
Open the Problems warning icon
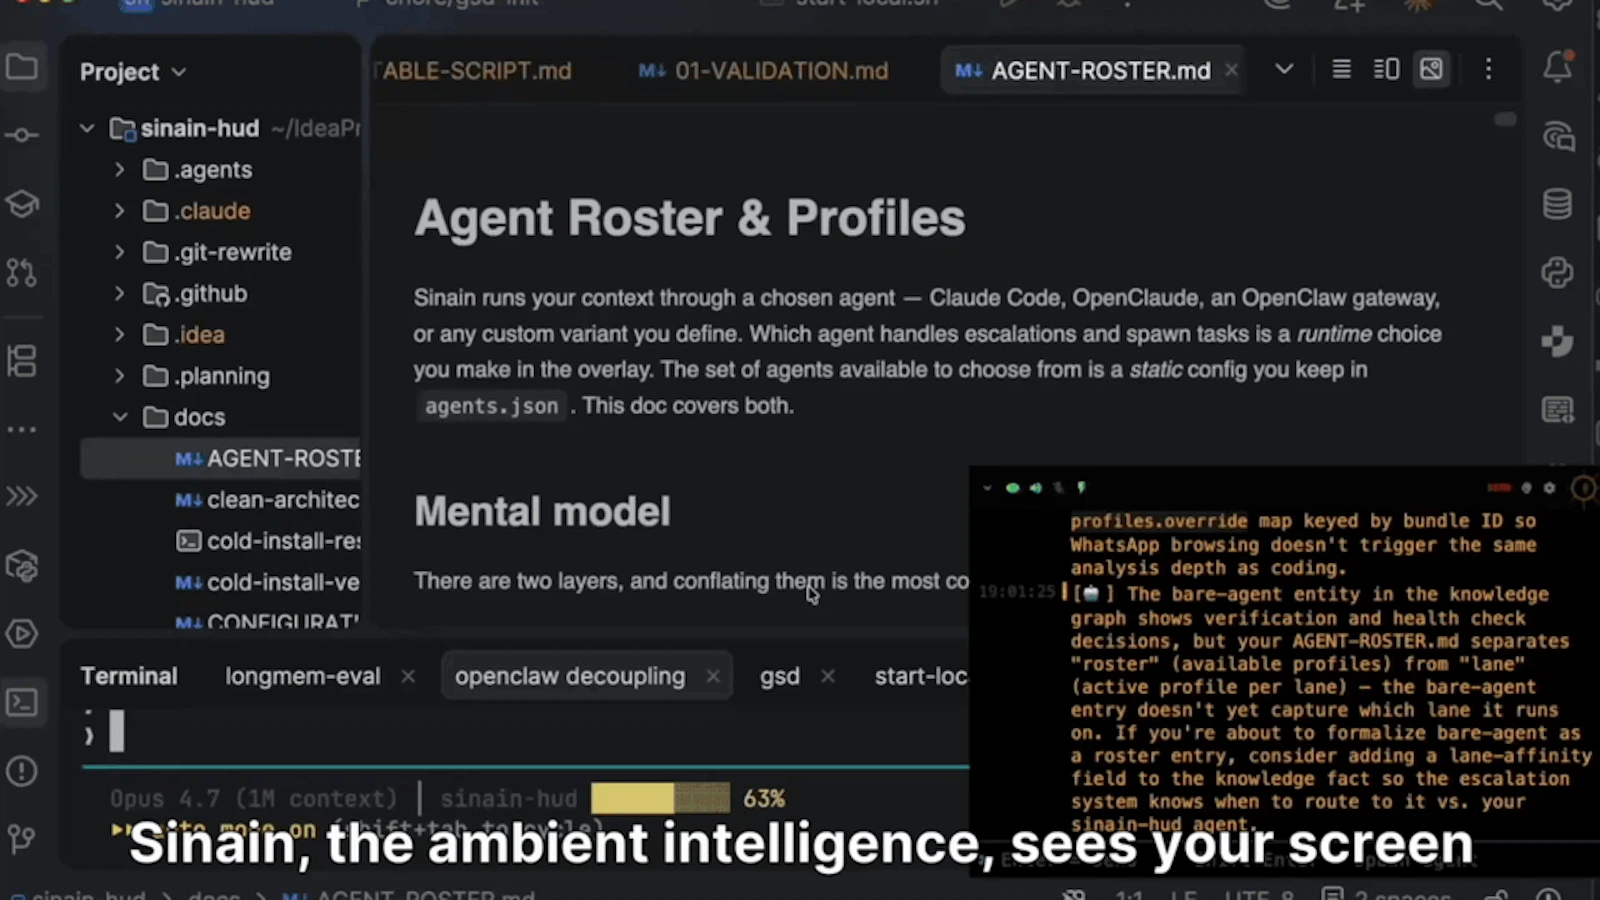click(x=22, y=771)
